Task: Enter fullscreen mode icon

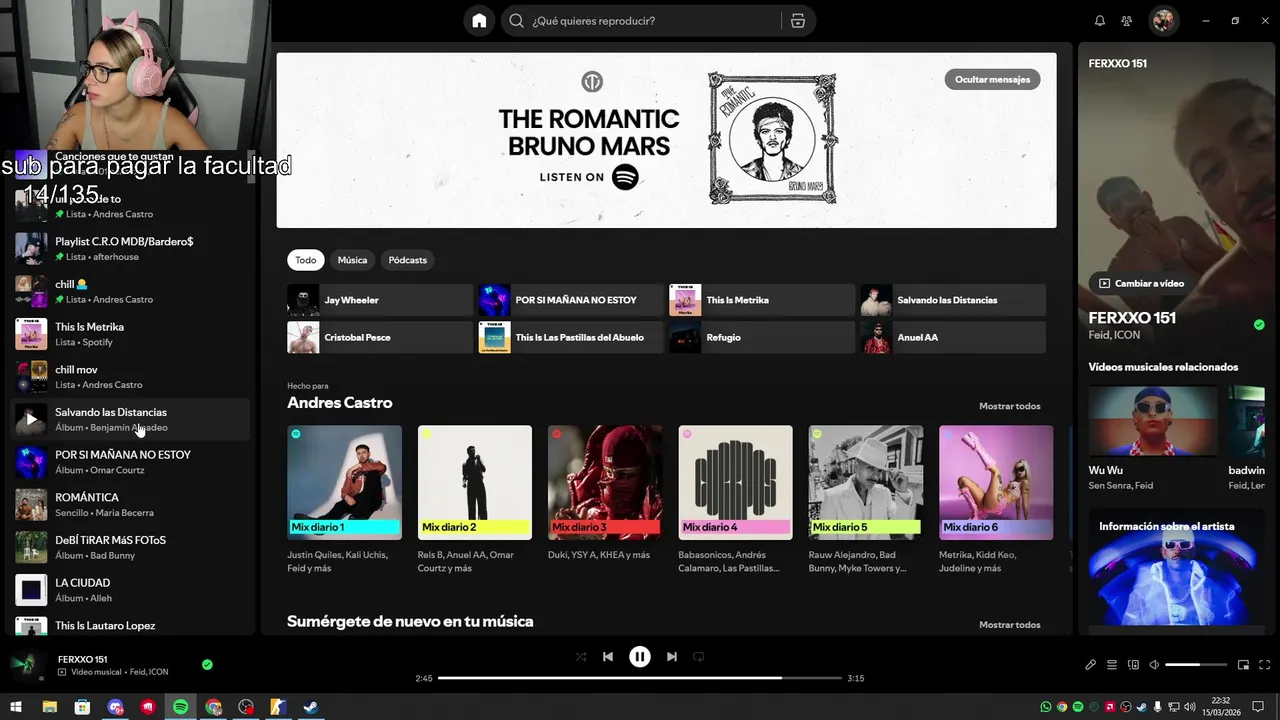Action: (x=1265, y=665)
